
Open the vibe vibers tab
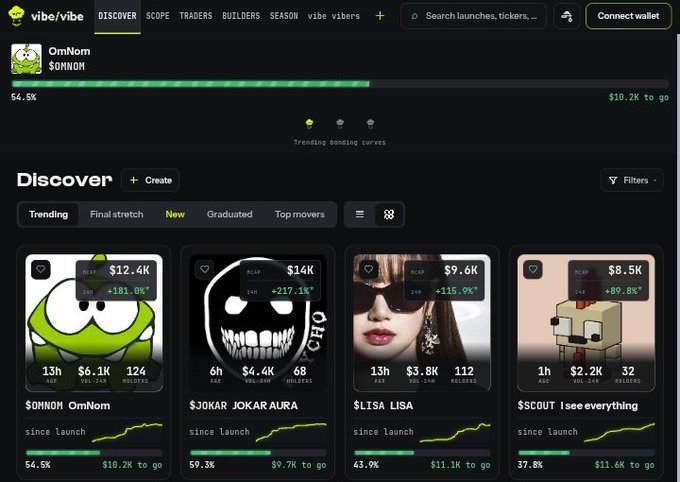click(333, 16)
